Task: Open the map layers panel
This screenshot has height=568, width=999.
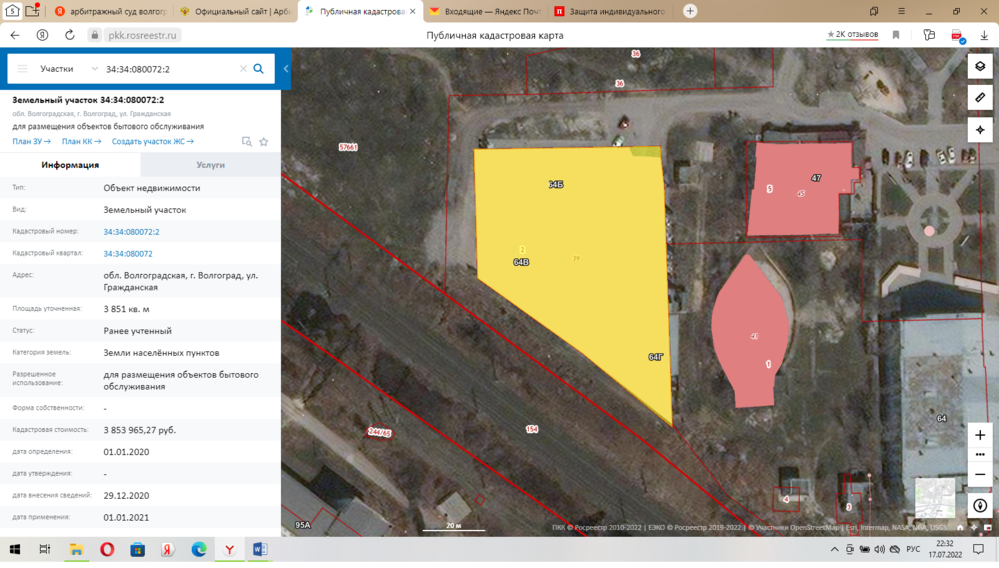Action: pyautogui.click(x=980, y=66)
